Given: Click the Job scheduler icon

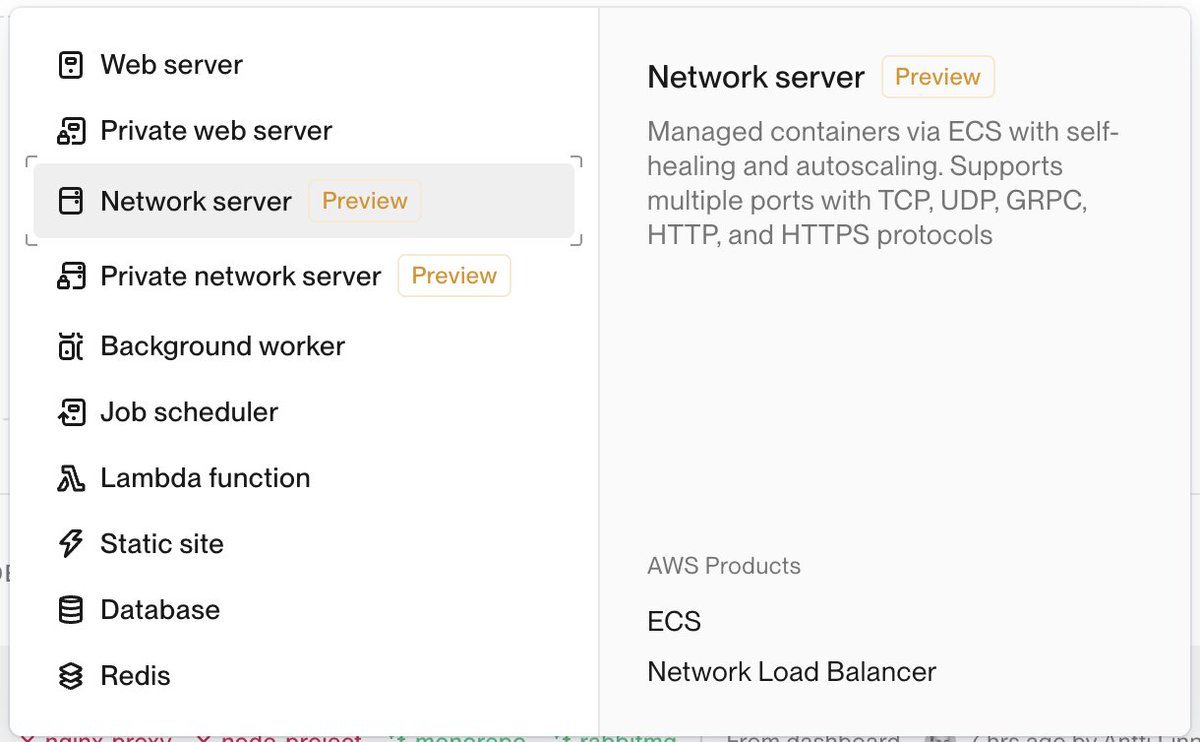Looking at the screenshot, I should point(70,412).
